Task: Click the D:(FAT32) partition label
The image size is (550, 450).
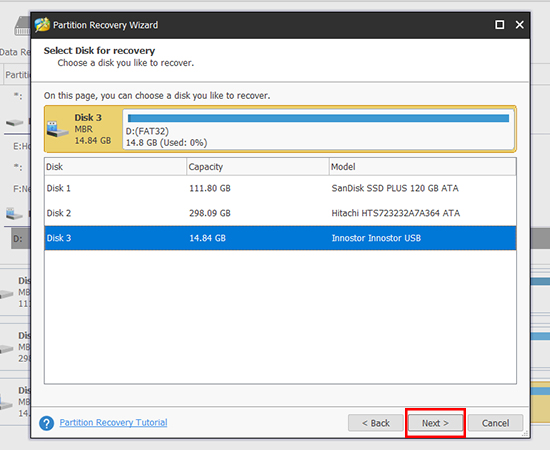Action: point(147,131)
